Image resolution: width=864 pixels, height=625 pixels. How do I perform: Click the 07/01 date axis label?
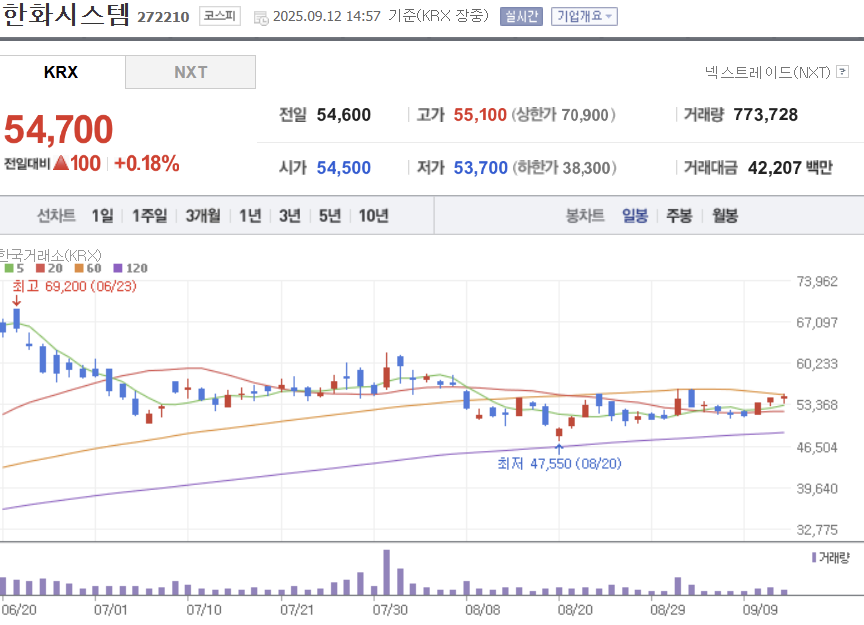pyautogui.click(x=110, y=610)
